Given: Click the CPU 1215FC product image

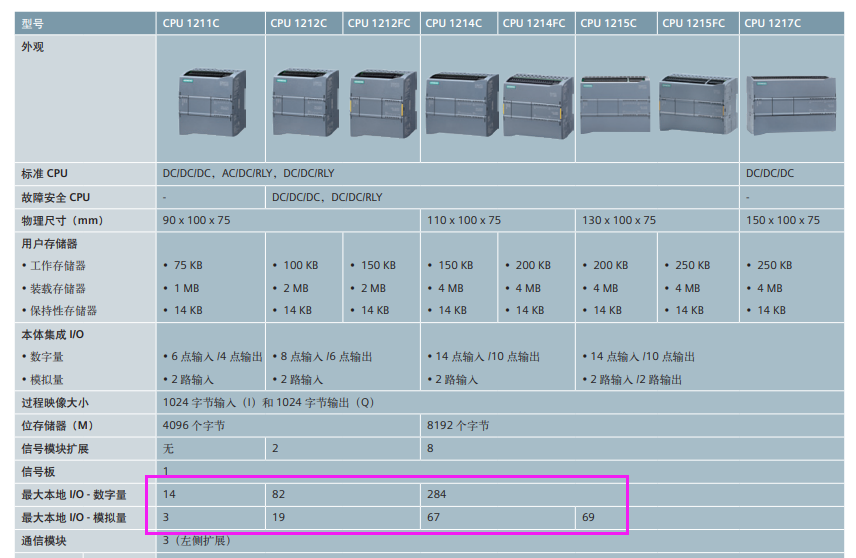Looking at the screenshot, I should (x=698, y=104).
